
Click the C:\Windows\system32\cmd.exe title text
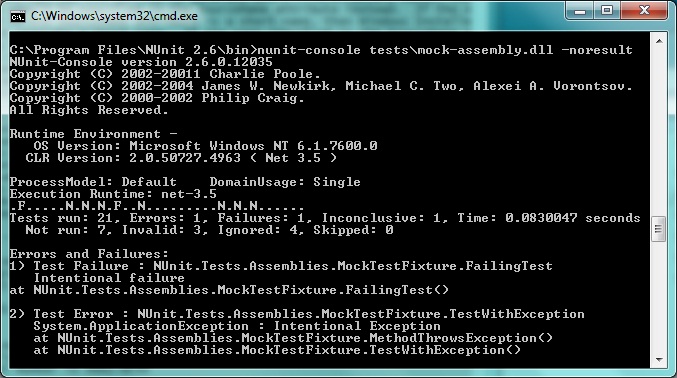[x=114, y=16]
